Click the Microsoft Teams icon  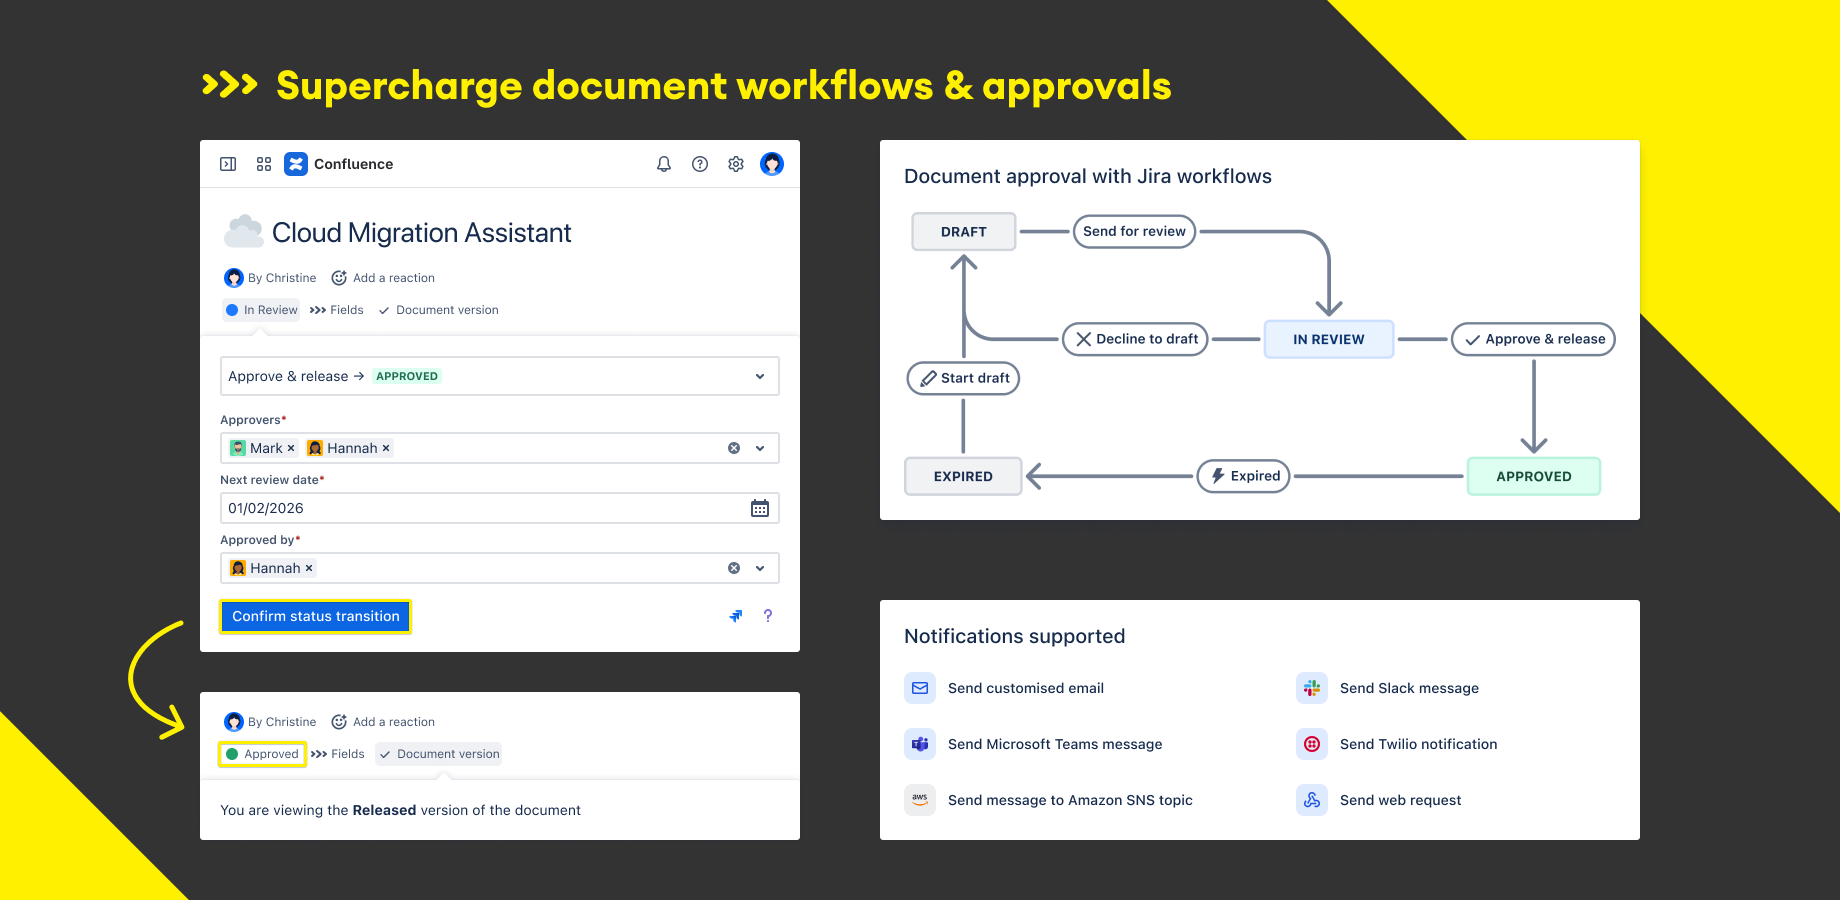pyautogui.click(x=920, y=744)
